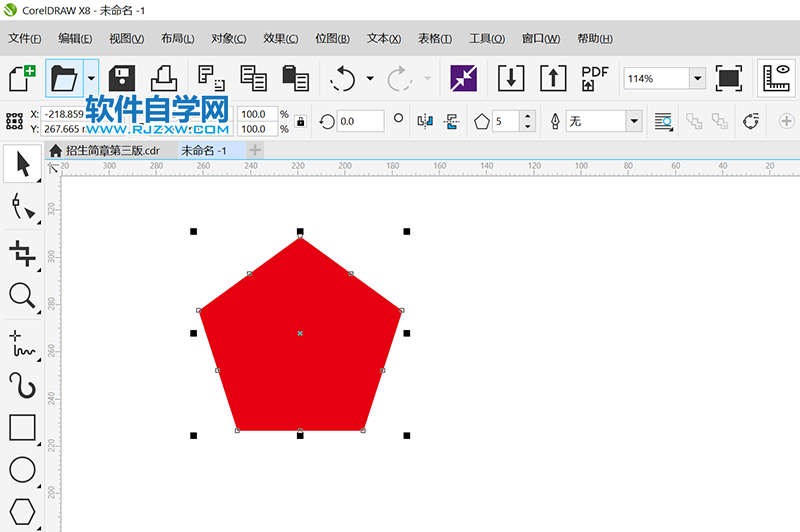Click the Publish to PDF icon
The height and width of the screenshot is (532, 800).
point(595,78)
